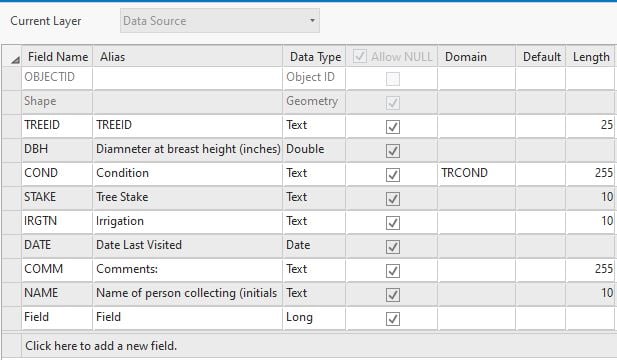Toggle Allow NULL for DATE row
Viewport: 617px width, 360px height.
[x=393, y=247]
